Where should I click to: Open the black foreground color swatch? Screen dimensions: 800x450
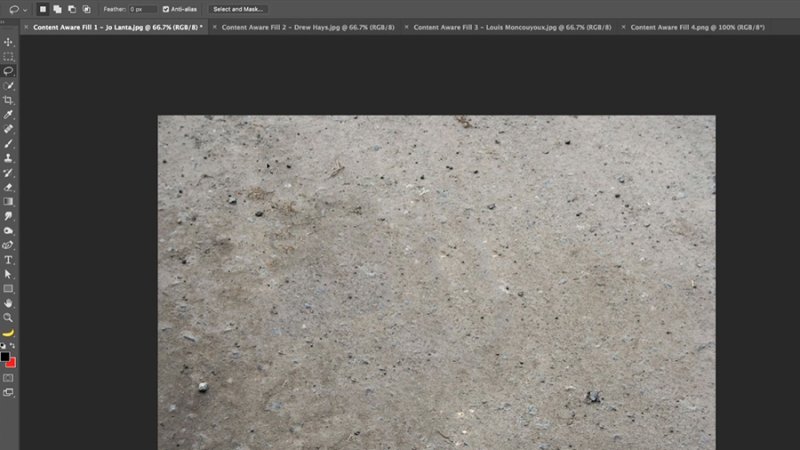5,356
